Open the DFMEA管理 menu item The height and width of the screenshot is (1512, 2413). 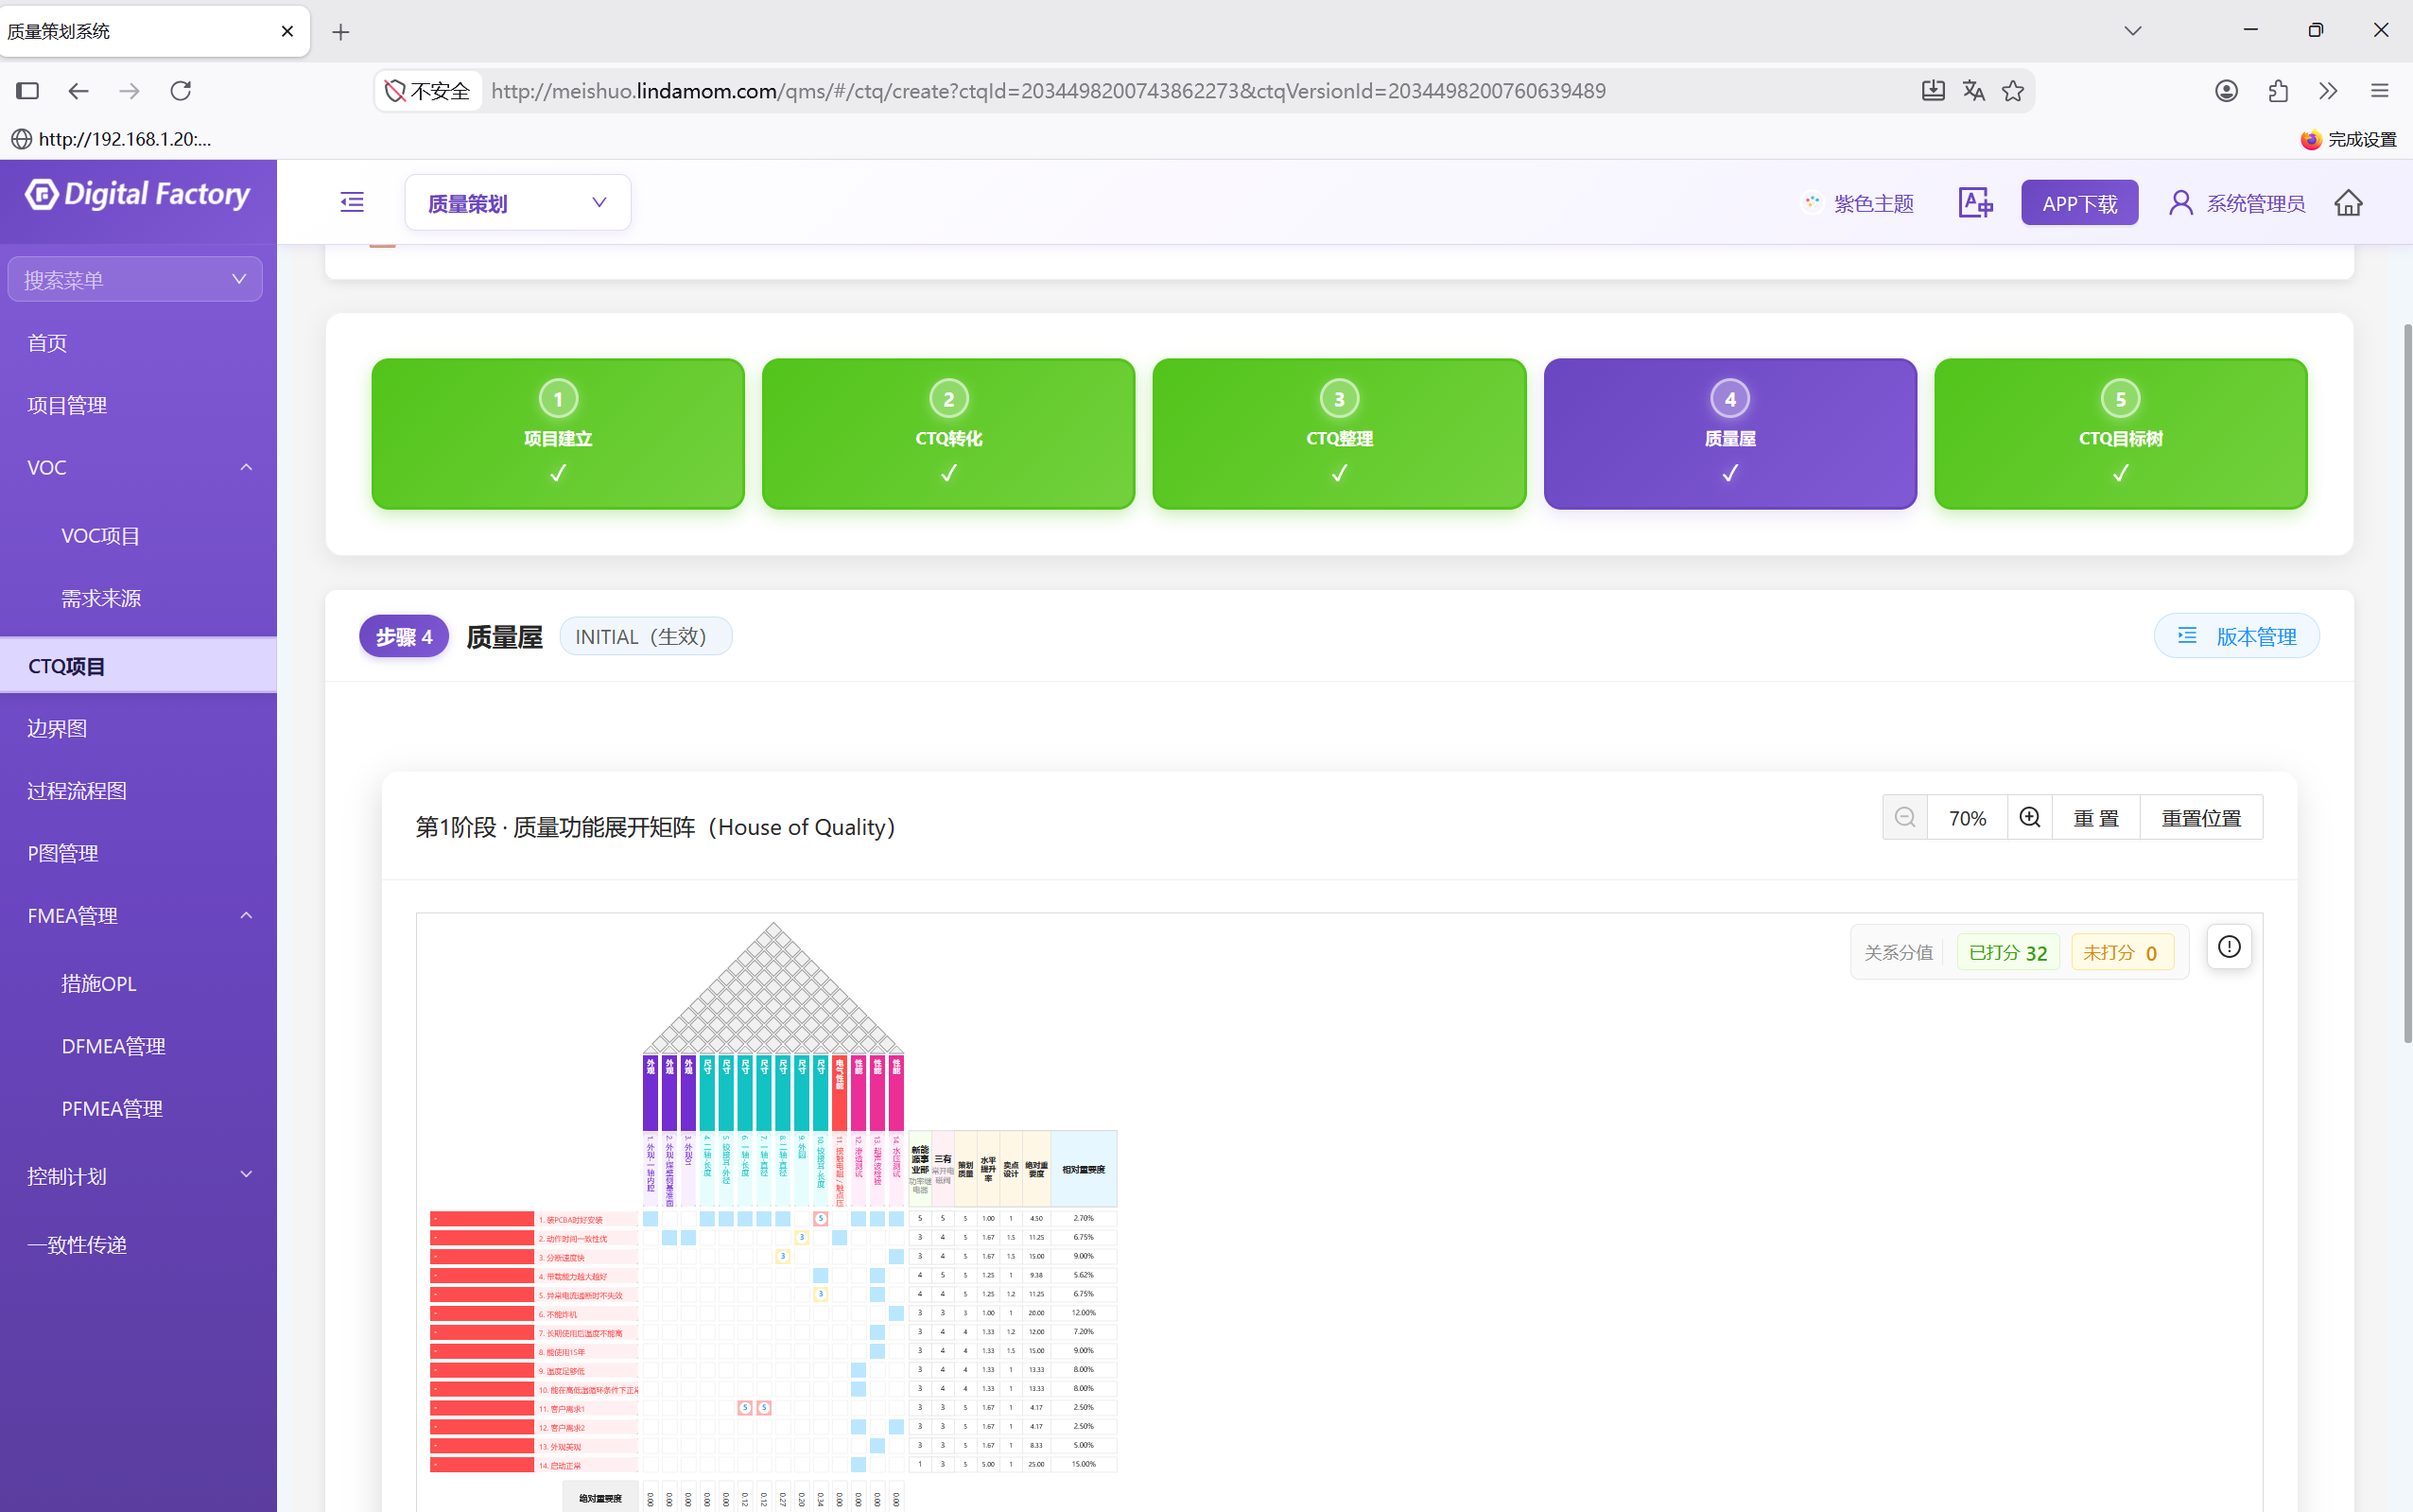pos(114,1046)
